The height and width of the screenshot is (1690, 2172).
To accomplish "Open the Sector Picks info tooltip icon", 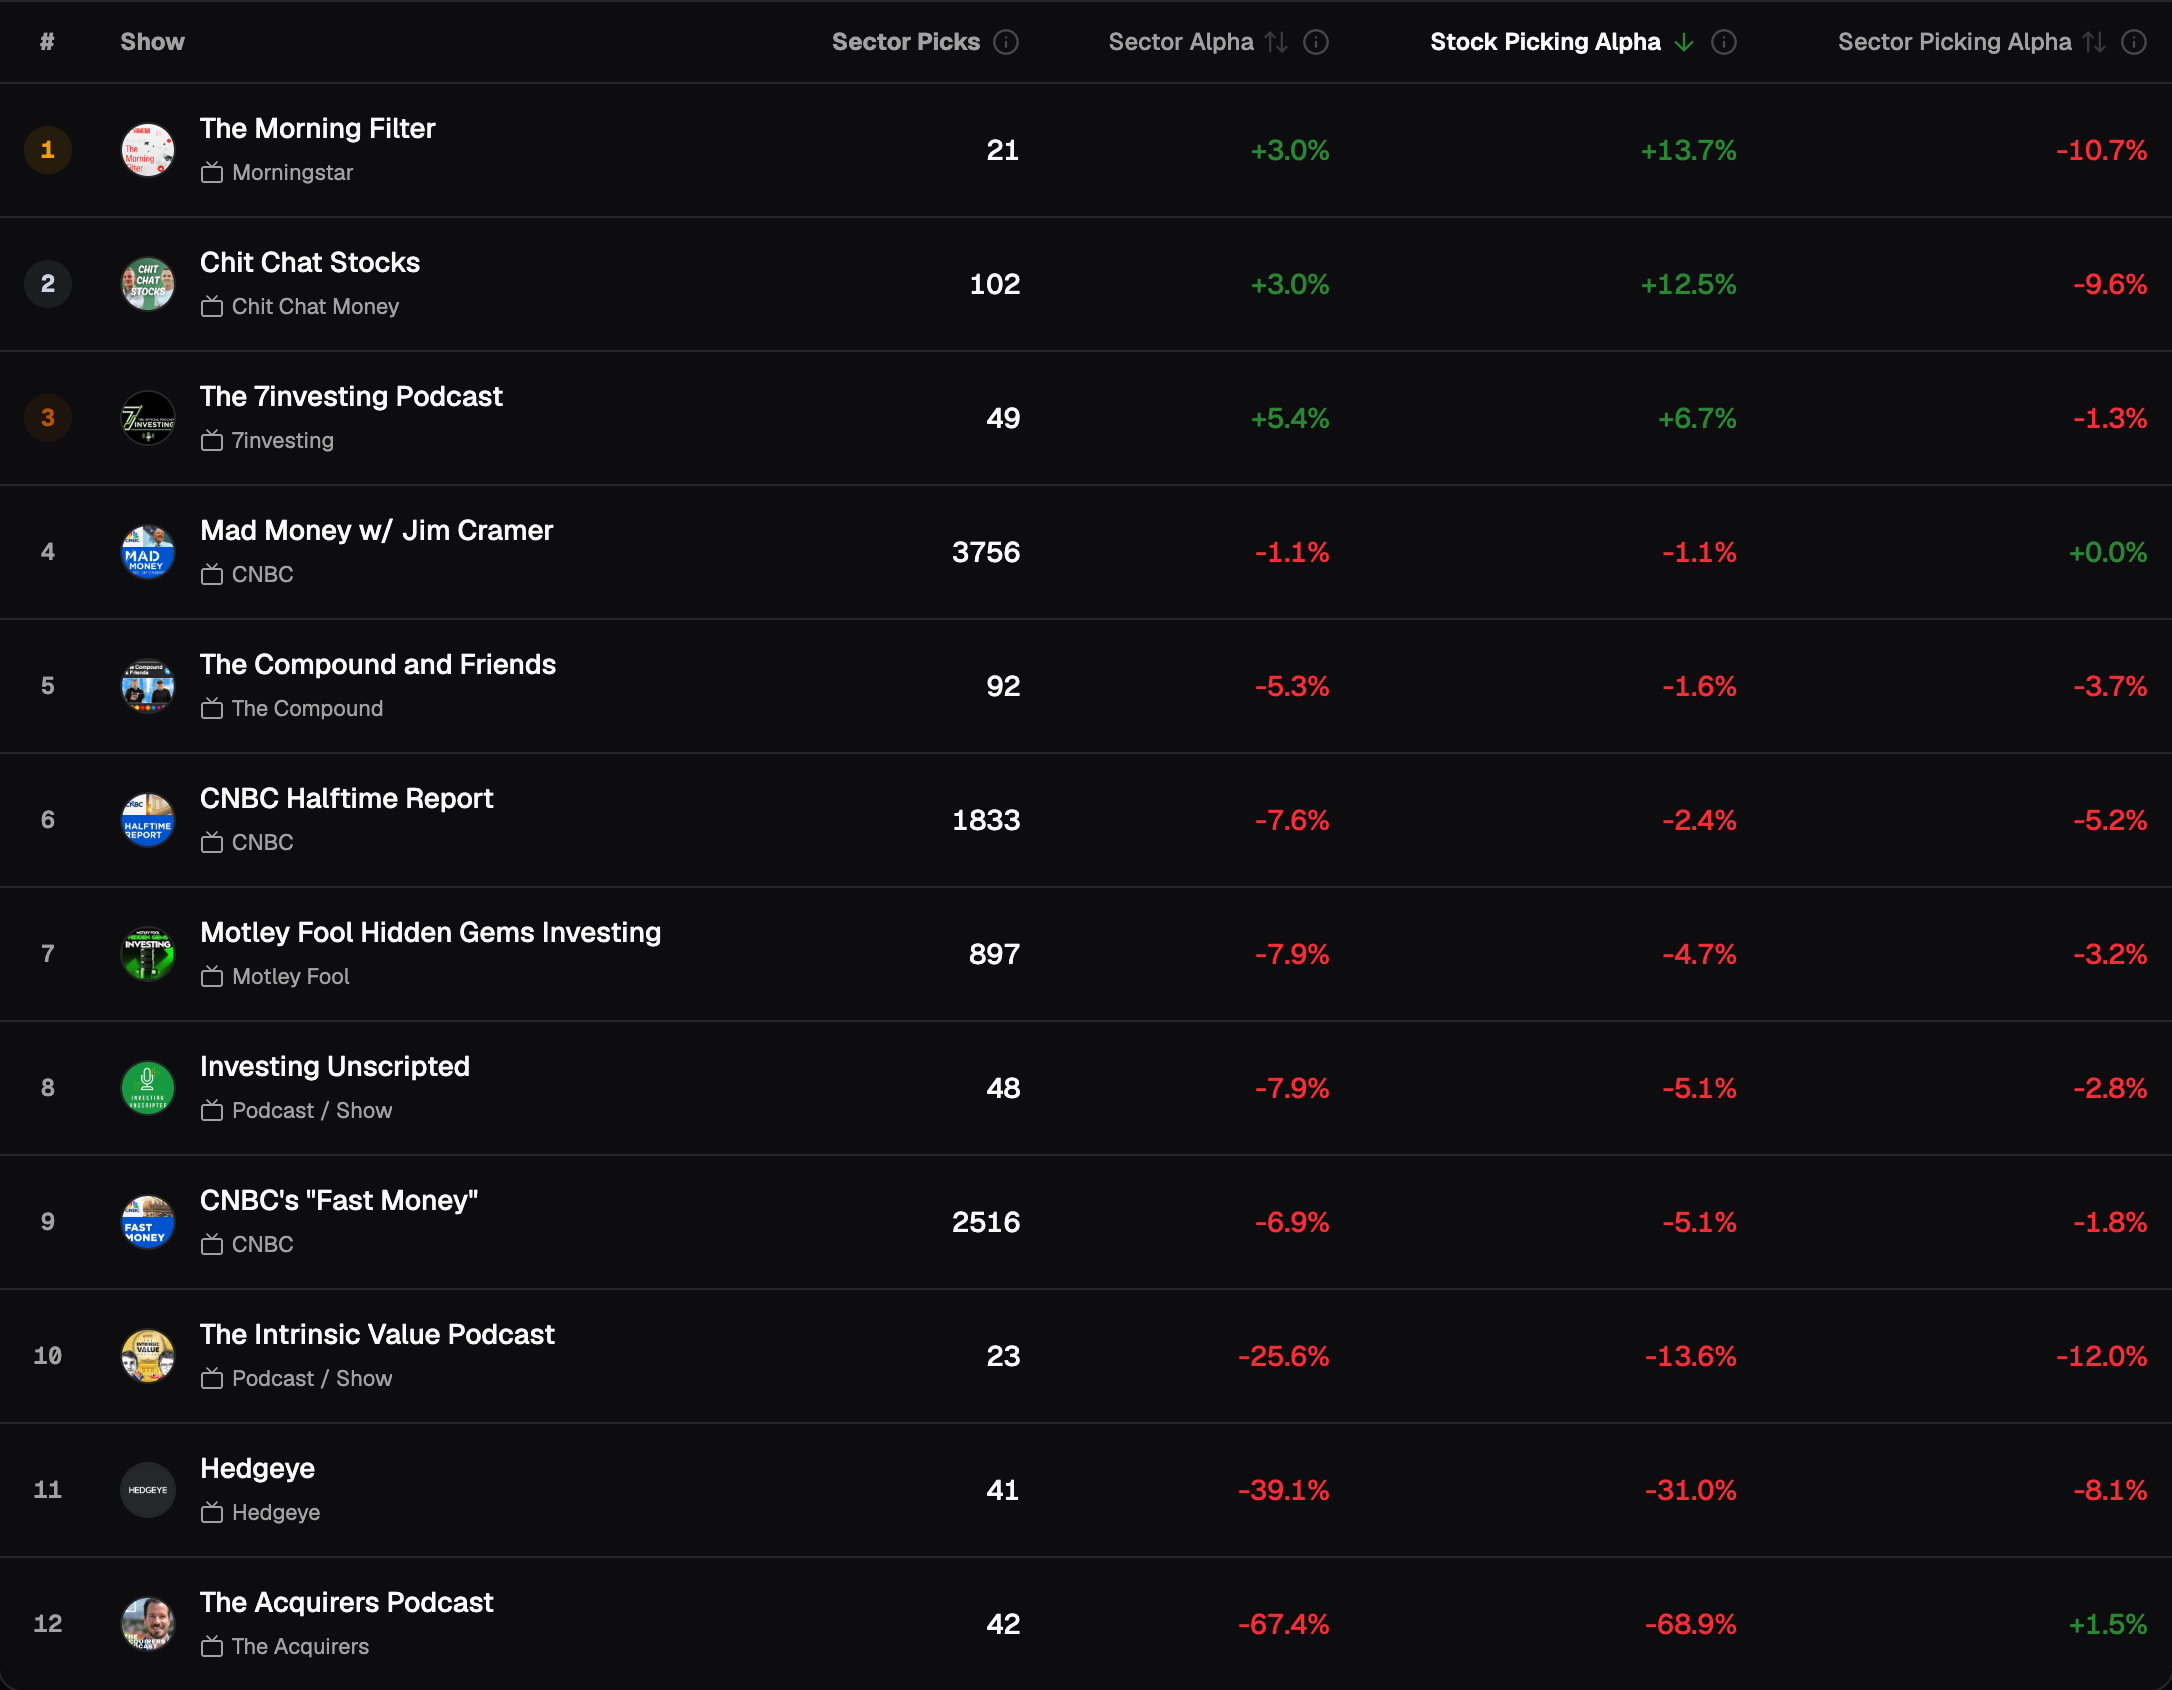I will click(x=1006, y=42).
